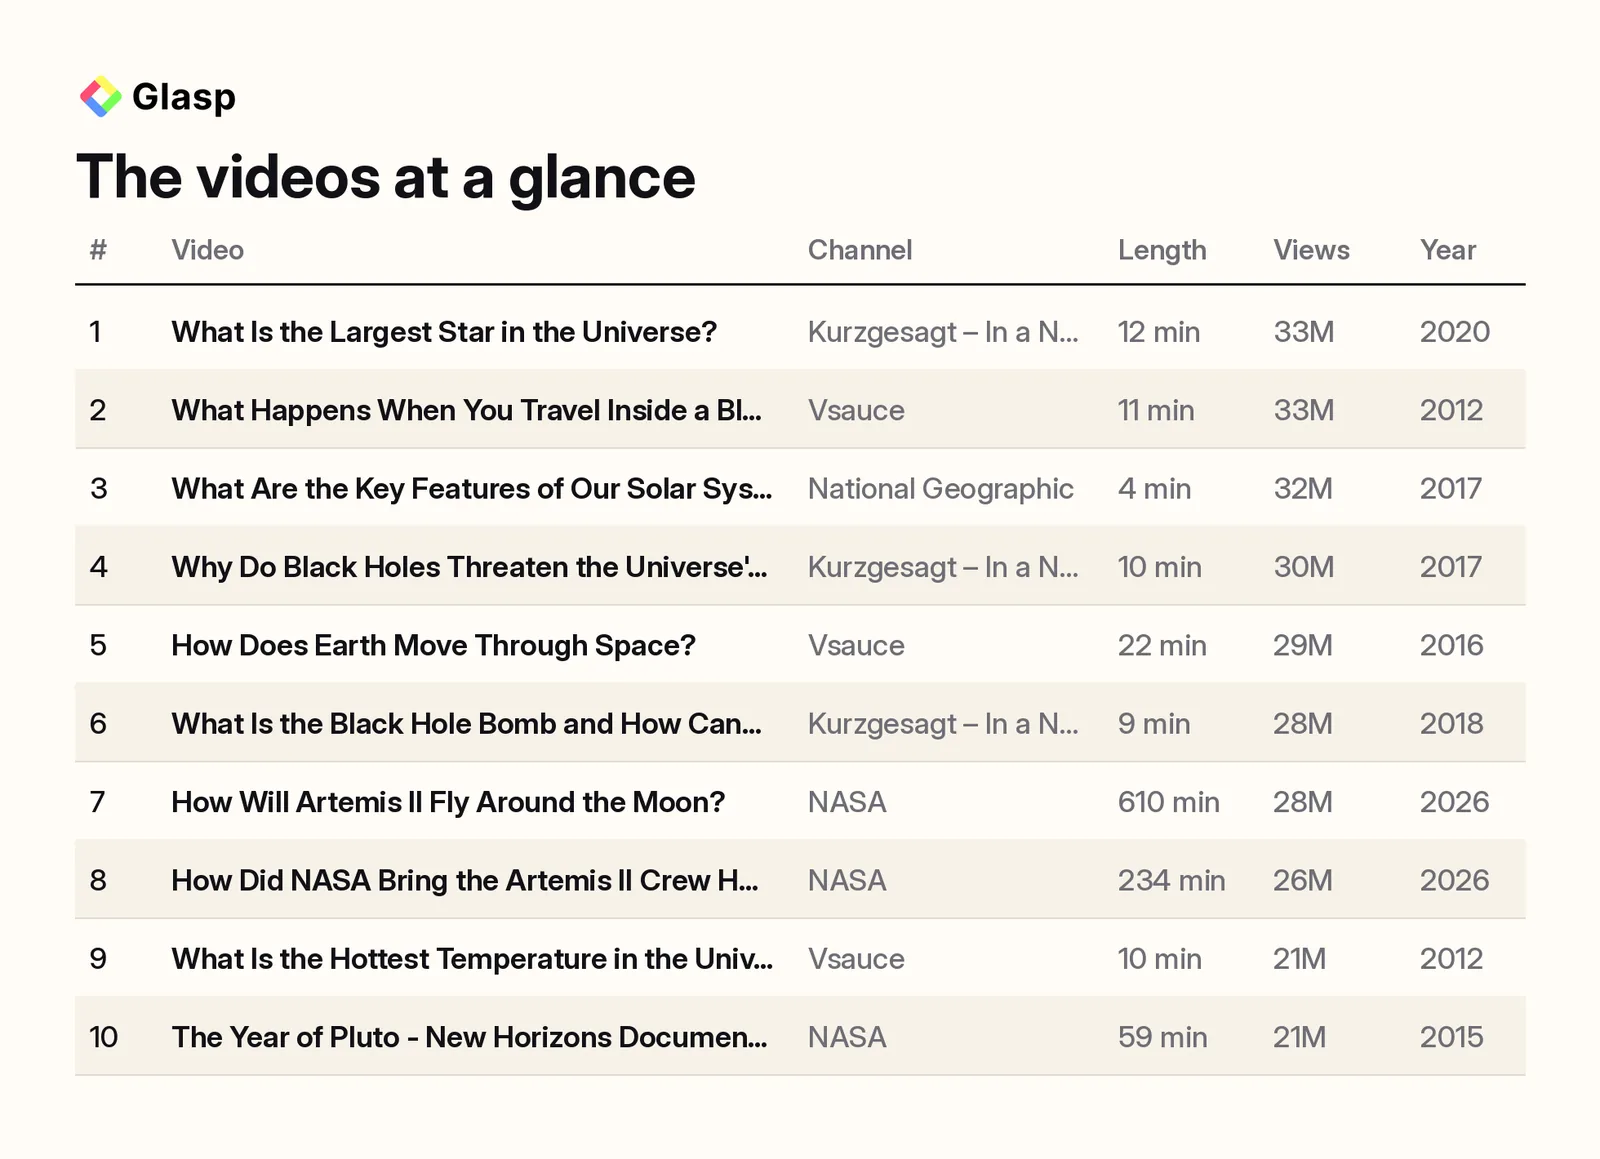Click row number 3

98,488
